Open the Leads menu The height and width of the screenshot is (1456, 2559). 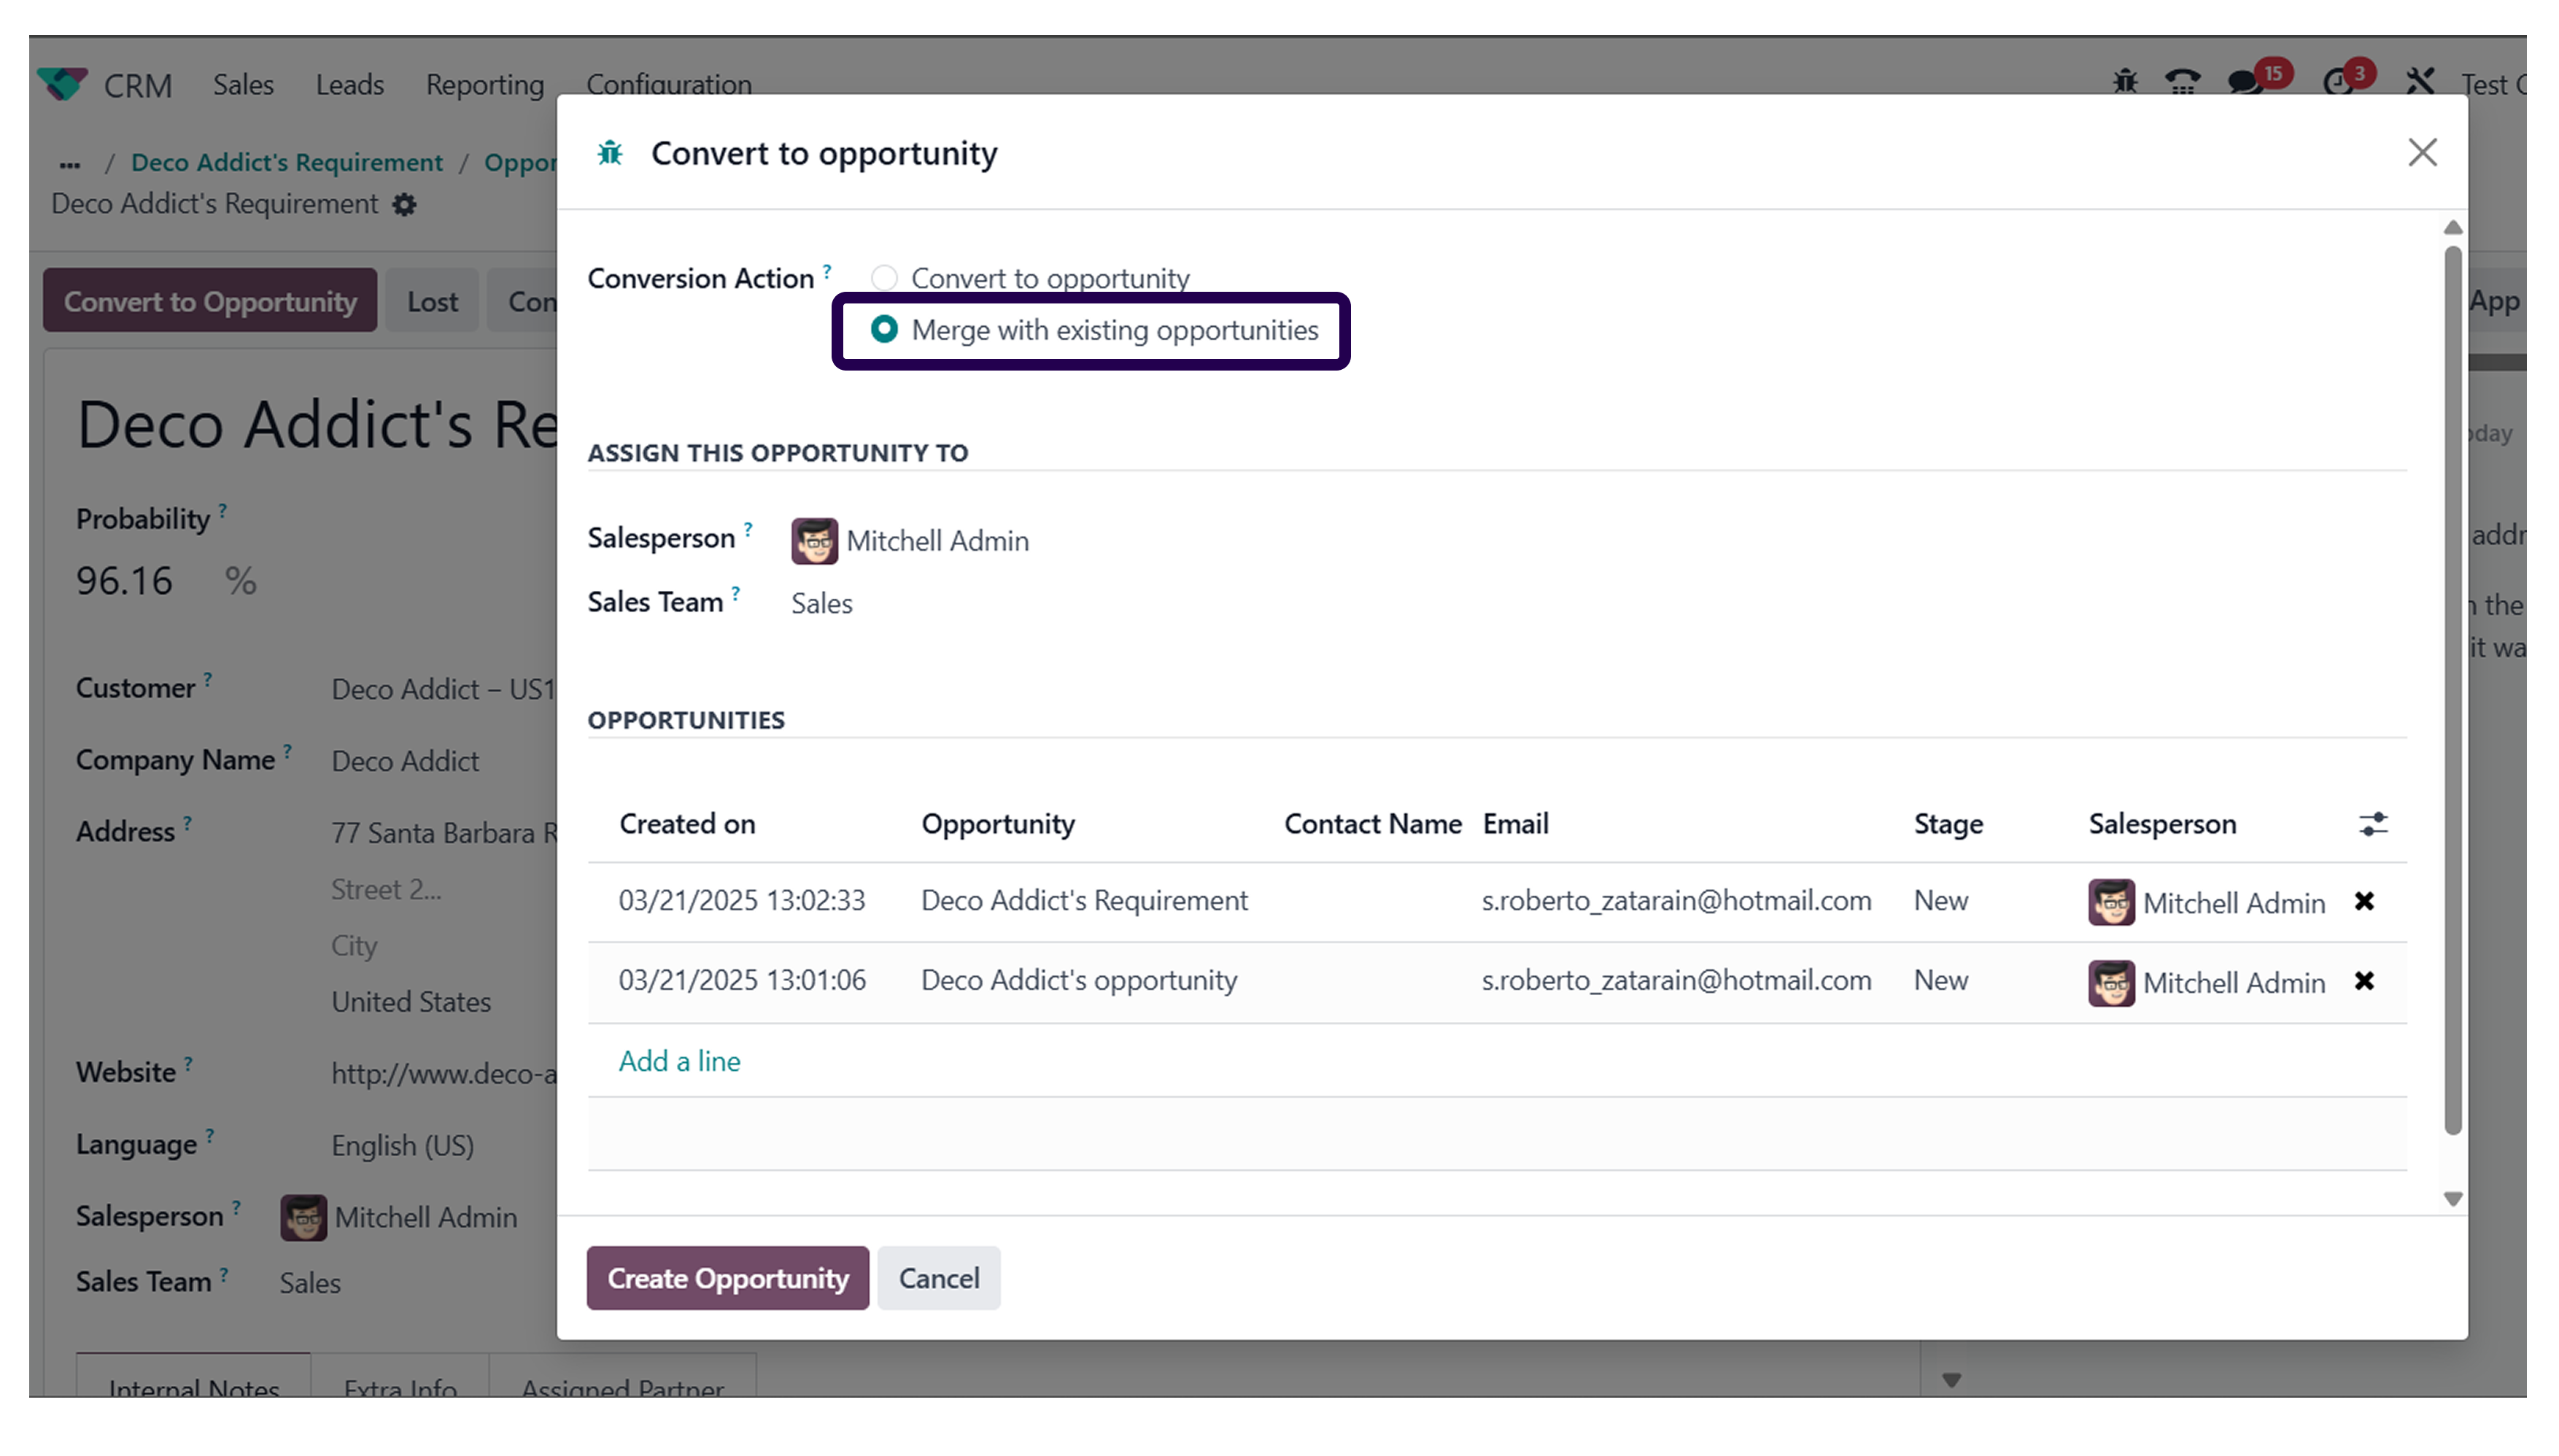[x=349, y=85]
